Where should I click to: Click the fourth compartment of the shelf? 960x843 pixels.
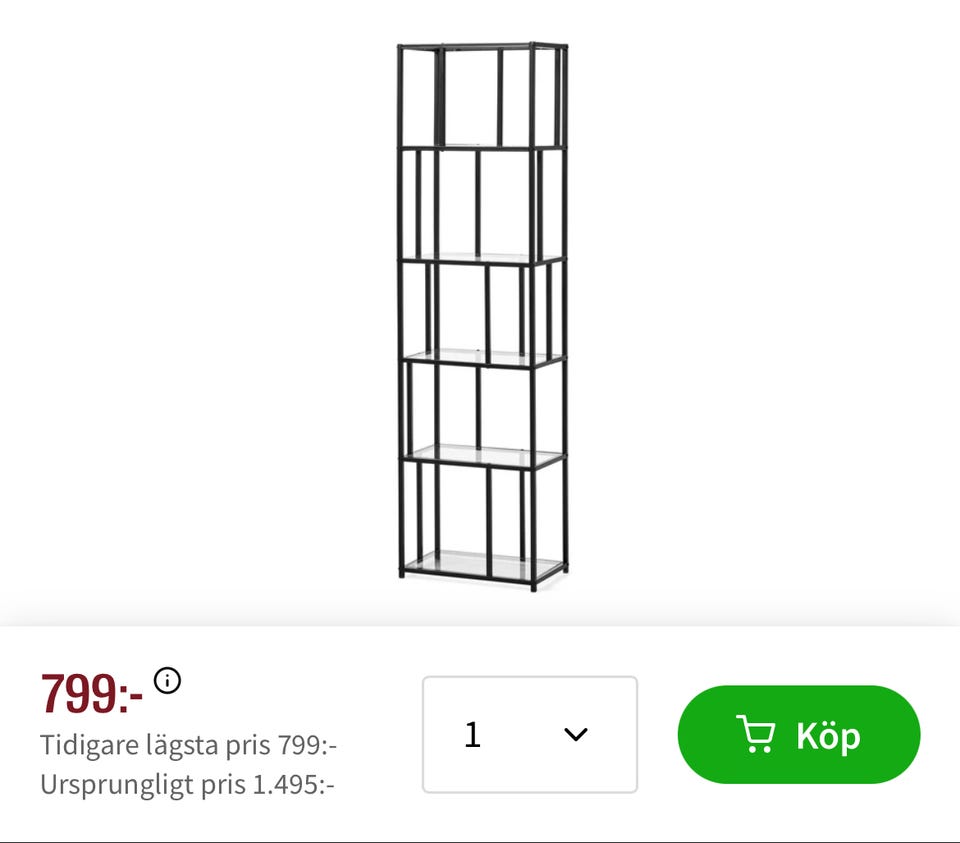482,411
